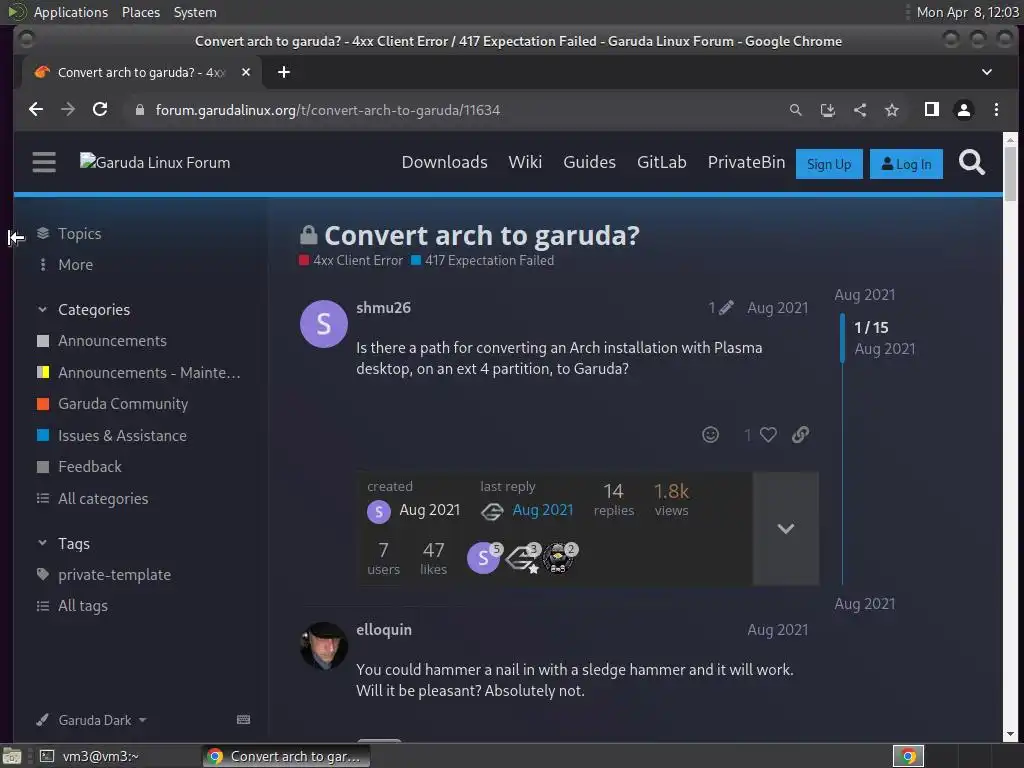
Task: Open Announcements - Maintenance category
Action: 139,372
